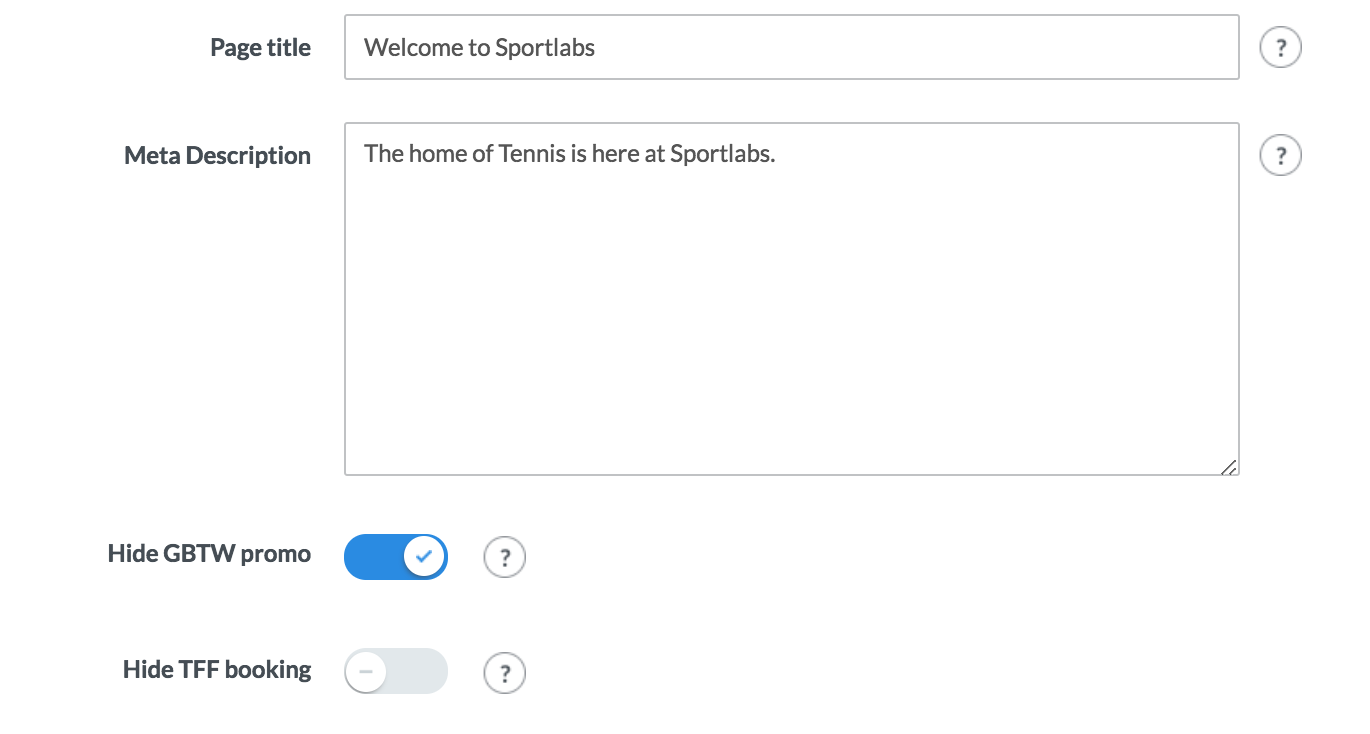This screenshot has height=734, width=1370.
Task: Click the "Hide TFF booking" label
Action: click(217, 670)
